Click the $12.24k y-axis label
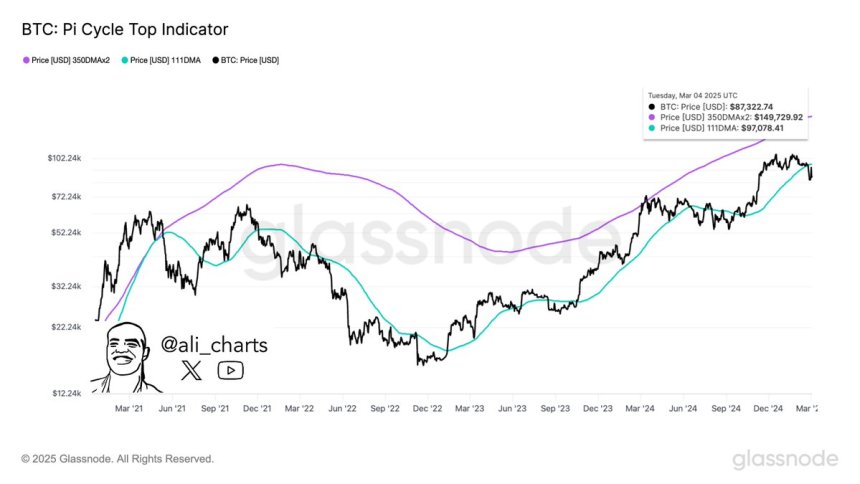 (65, 394)
